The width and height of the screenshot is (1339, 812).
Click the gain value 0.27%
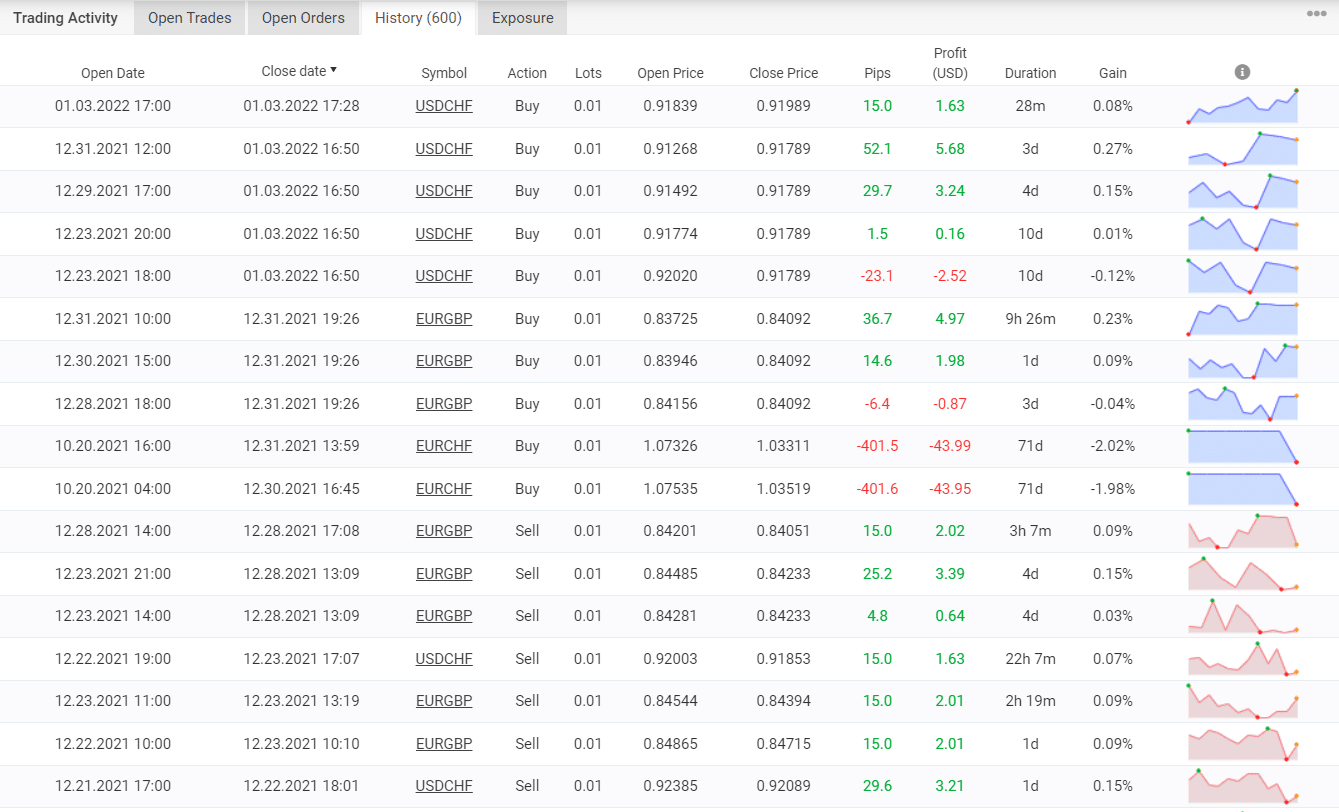point(1113,149)
